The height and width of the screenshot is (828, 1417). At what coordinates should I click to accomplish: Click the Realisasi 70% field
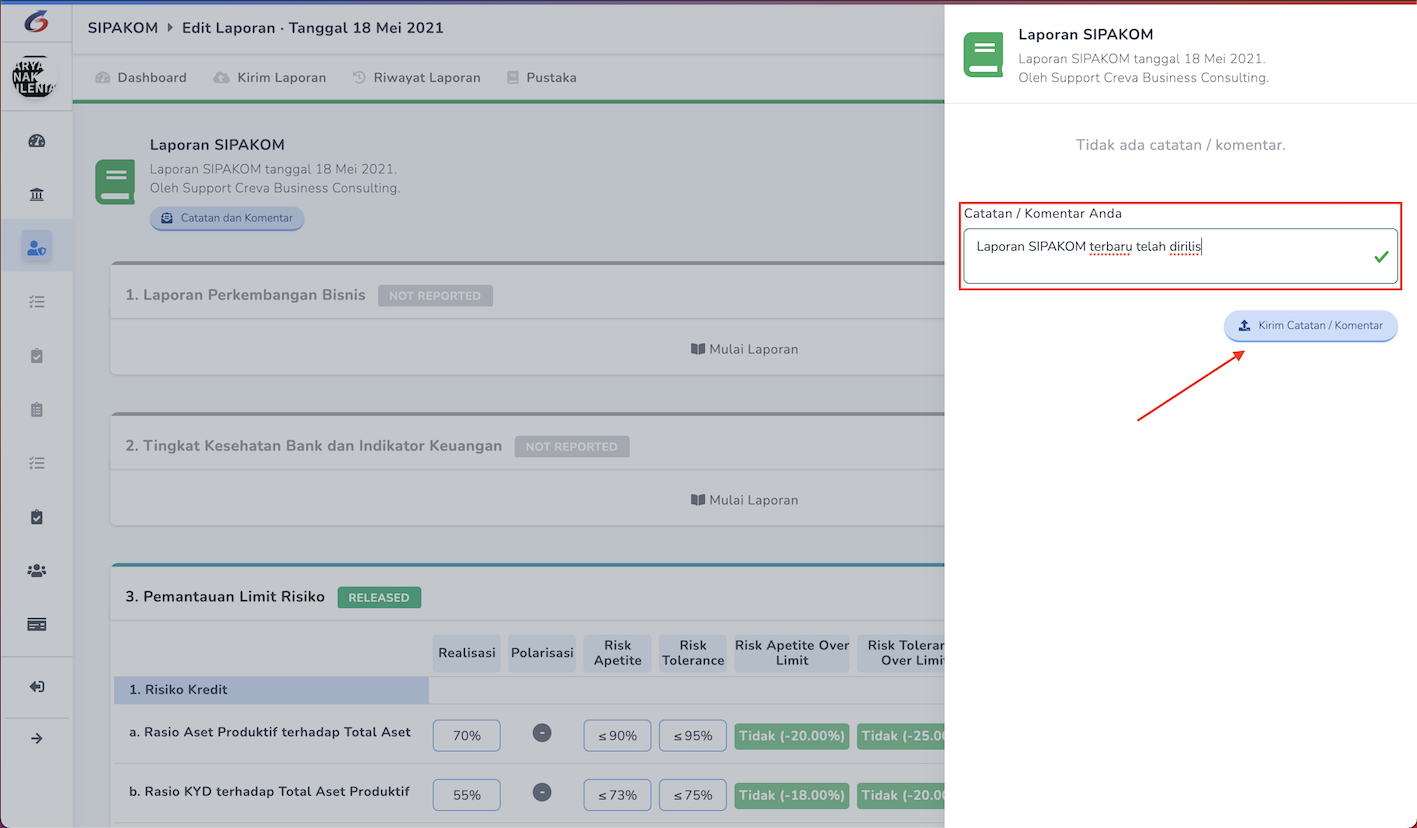tap(467, 736)
